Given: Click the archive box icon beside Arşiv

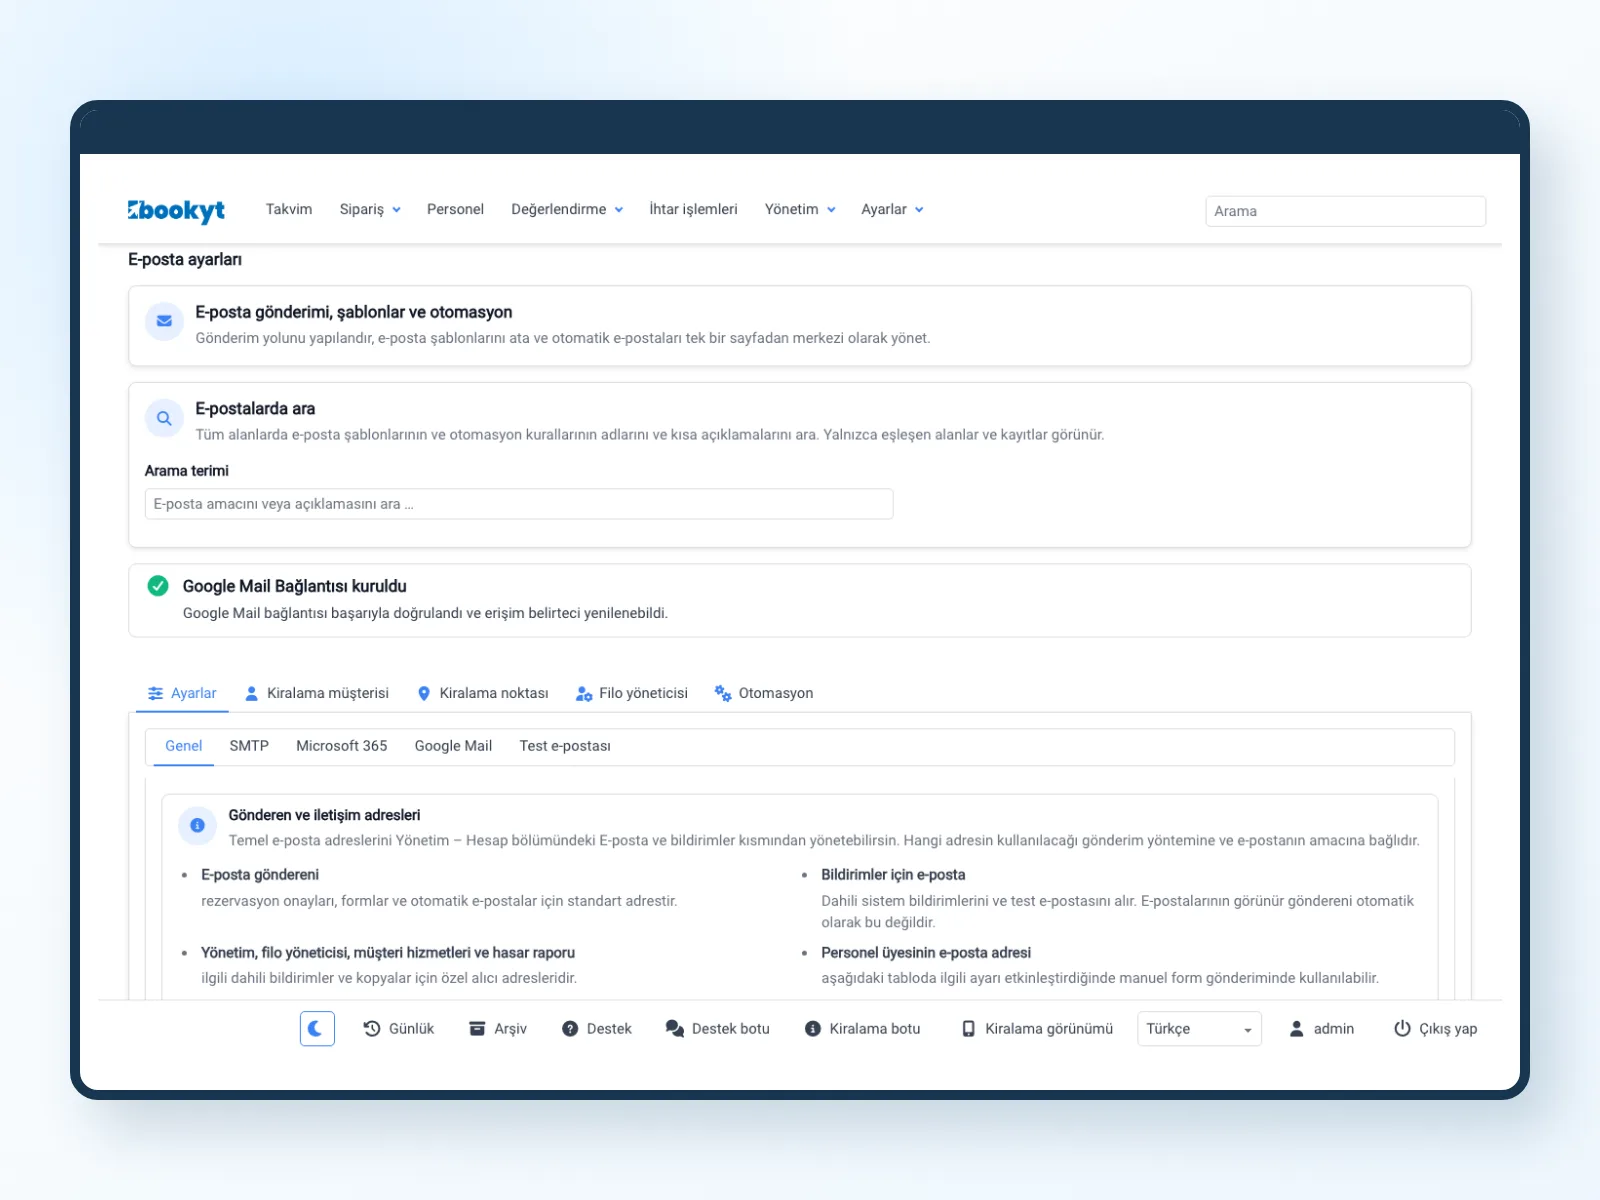Looking at the screenshot, I should tap(477, 1028).
